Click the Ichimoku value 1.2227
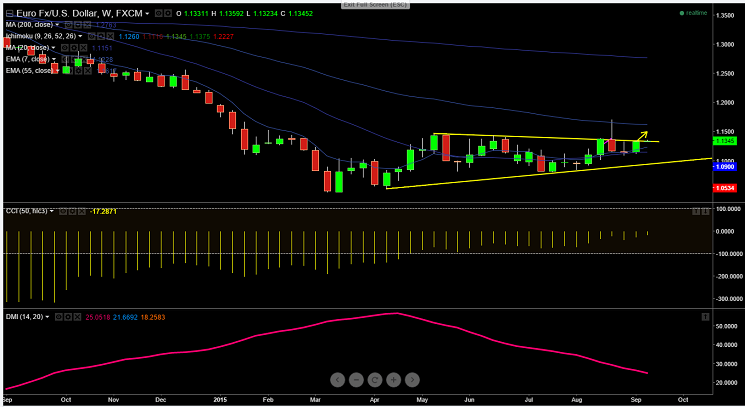Viewport: 745px width, 407px height. 224,37
